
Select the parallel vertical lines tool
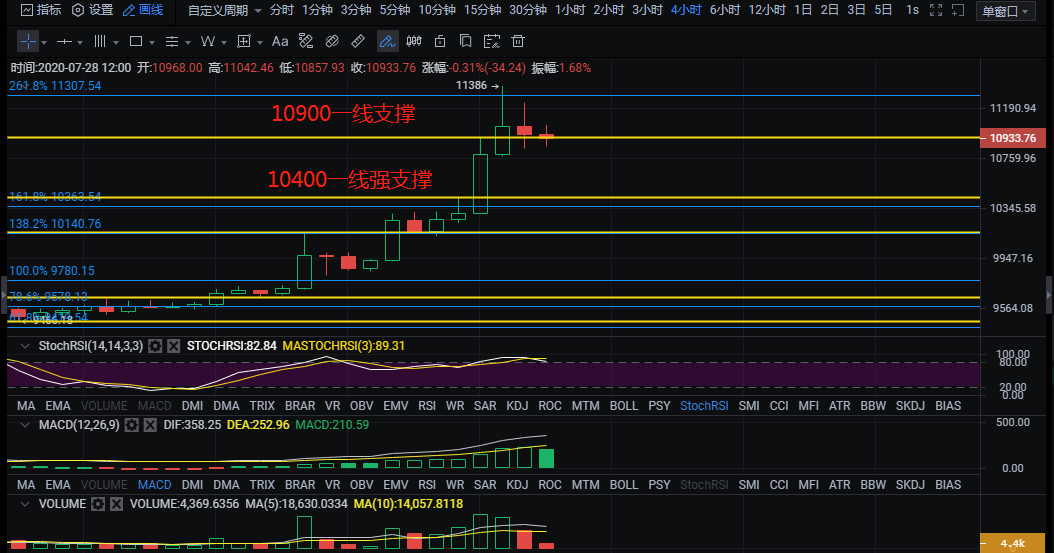pos(99,42)
